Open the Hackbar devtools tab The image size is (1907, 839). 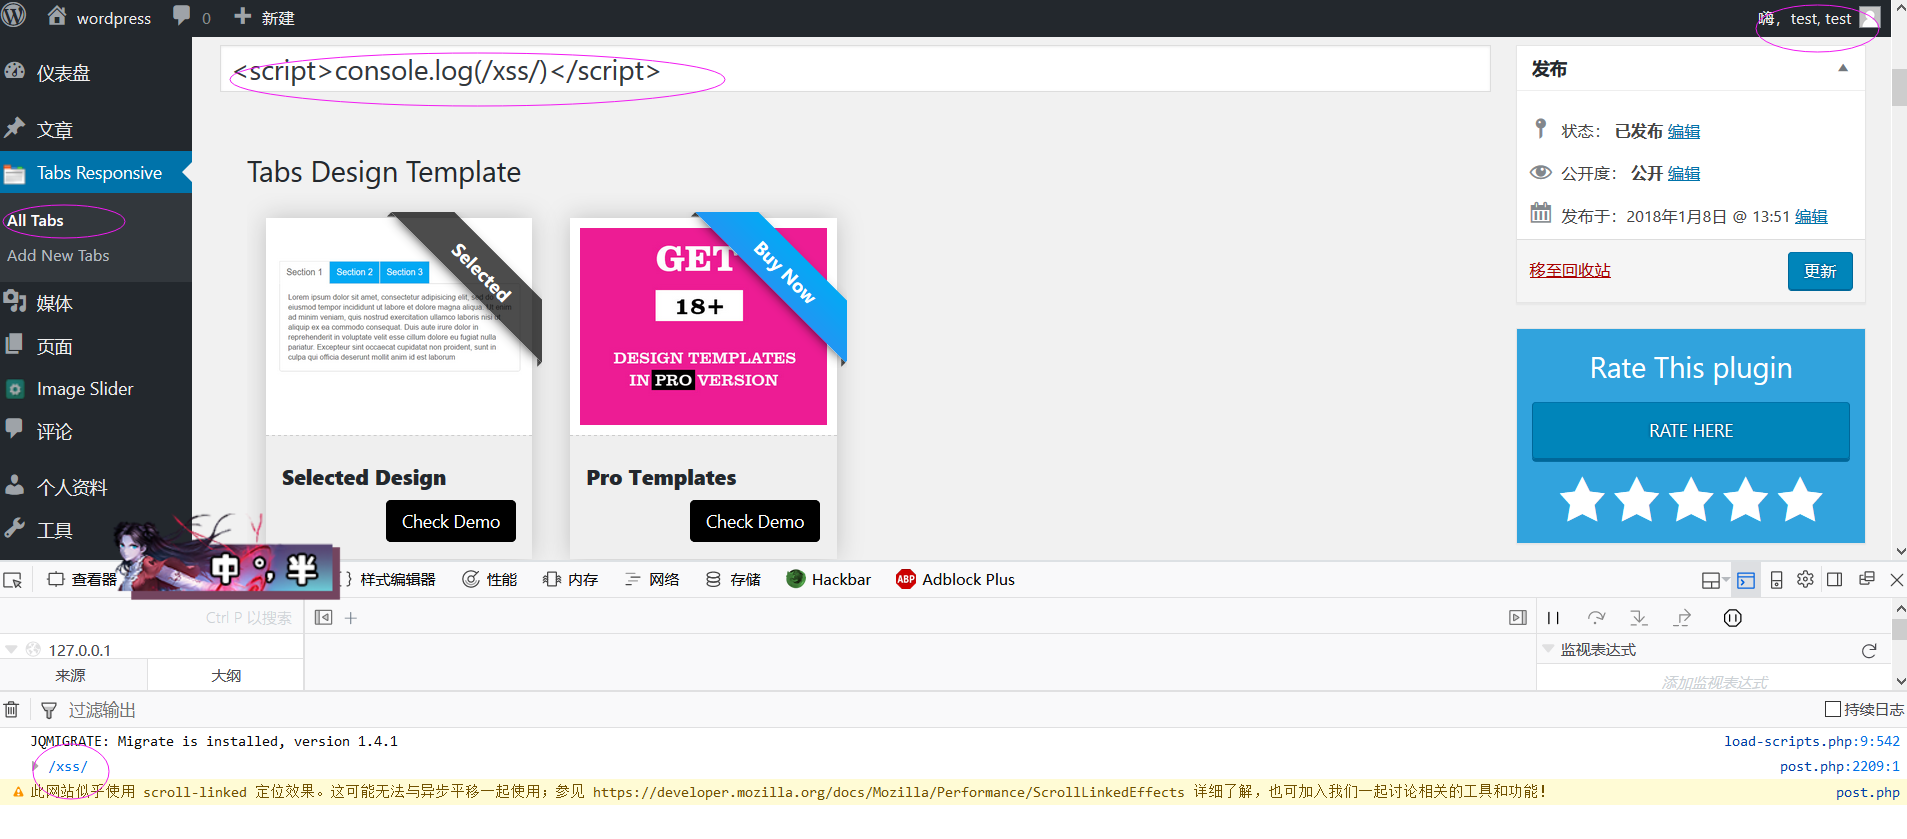coord(829,579)
